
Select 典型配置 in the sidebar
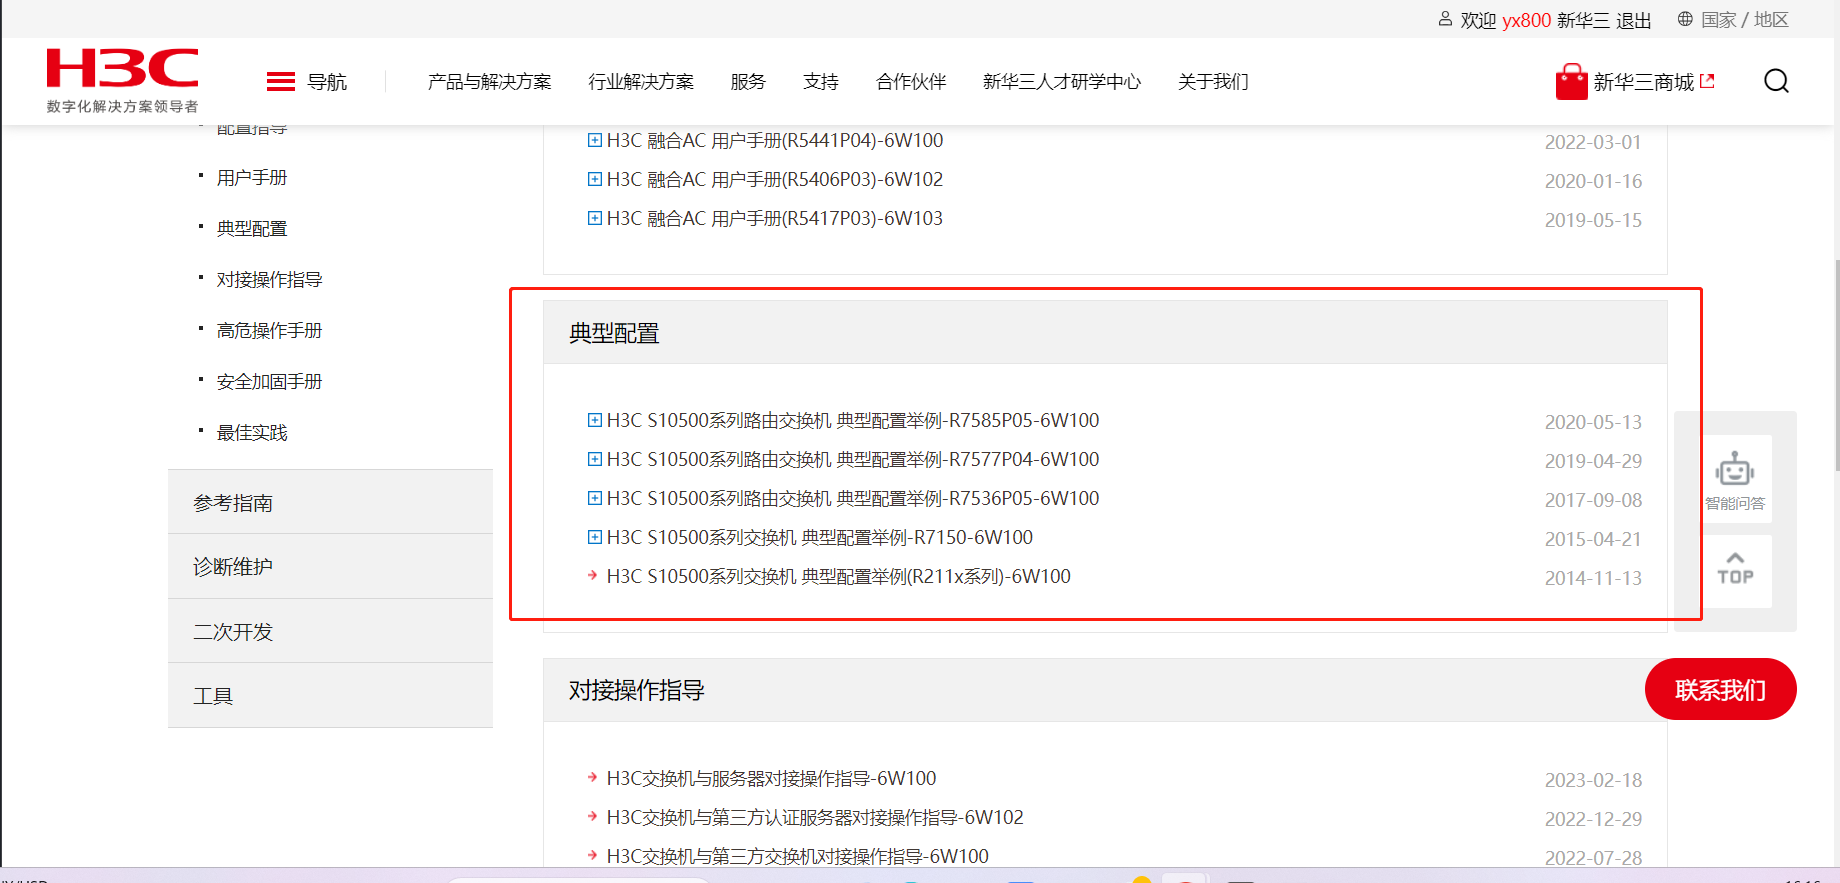pyautogui.click(x=252, y=228)
